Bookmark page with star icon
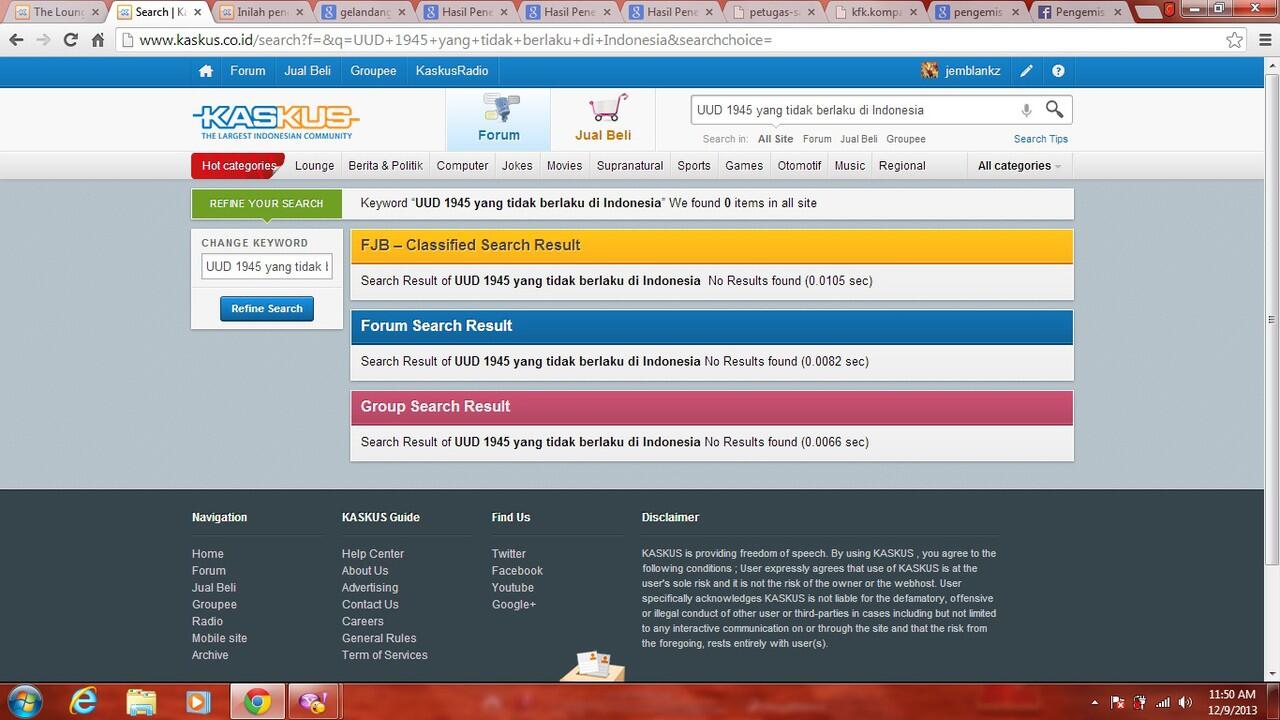1280x720 pixels. point(1235,40)
